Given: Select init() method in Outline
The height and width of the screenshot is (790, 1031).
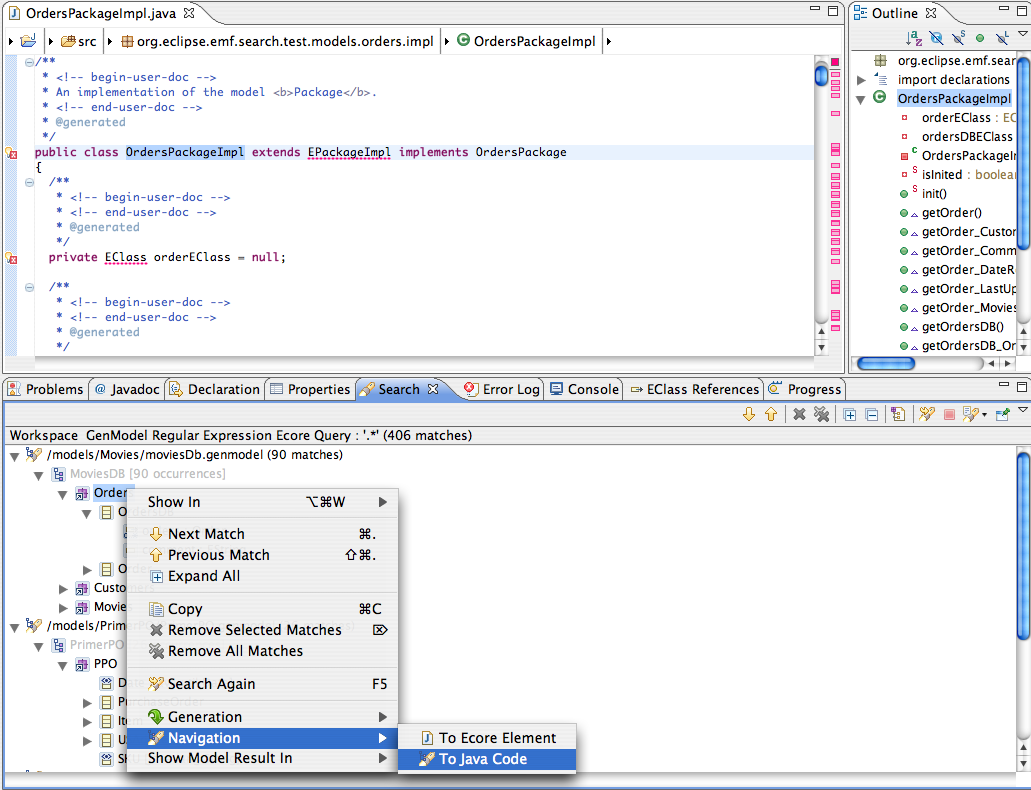Looking at the screenshot, I should 934,193.
